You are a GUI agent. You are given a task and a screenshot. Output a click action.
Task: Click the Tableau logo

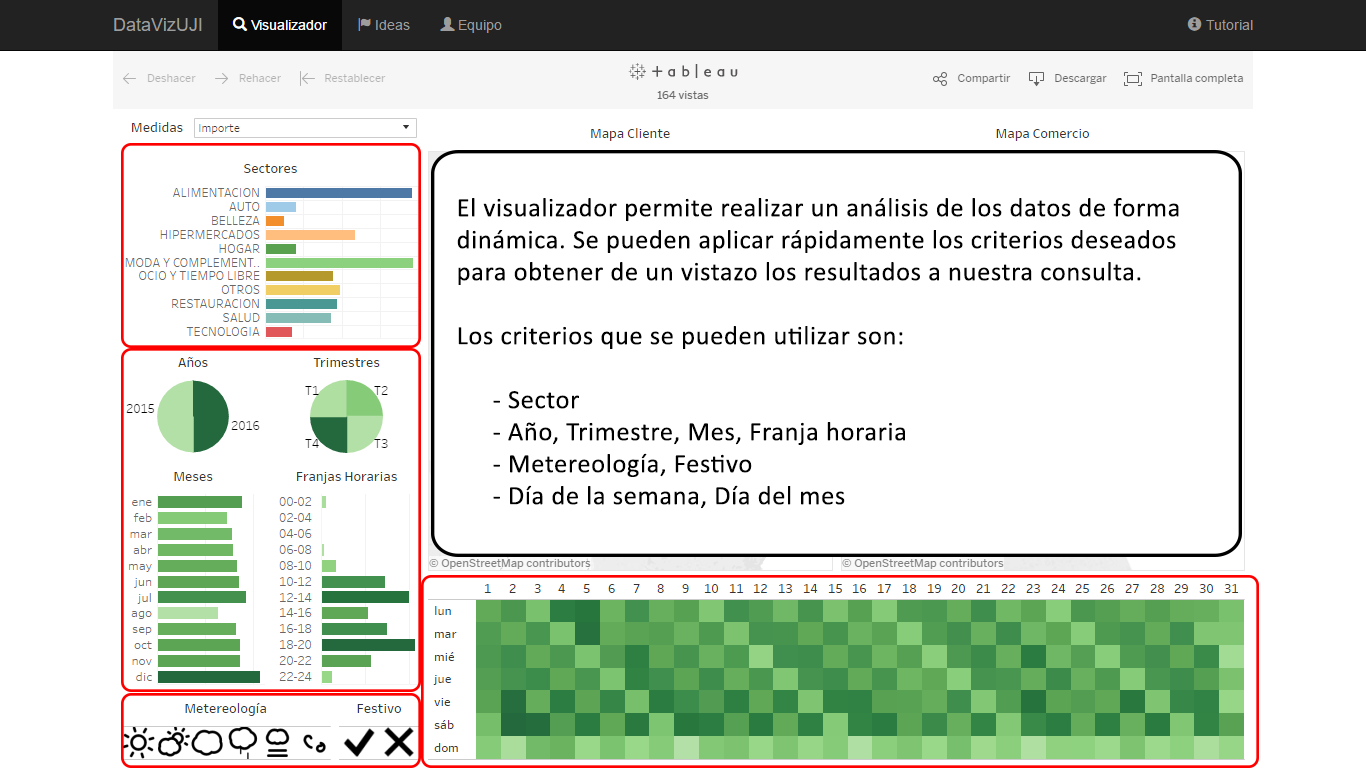683,72
